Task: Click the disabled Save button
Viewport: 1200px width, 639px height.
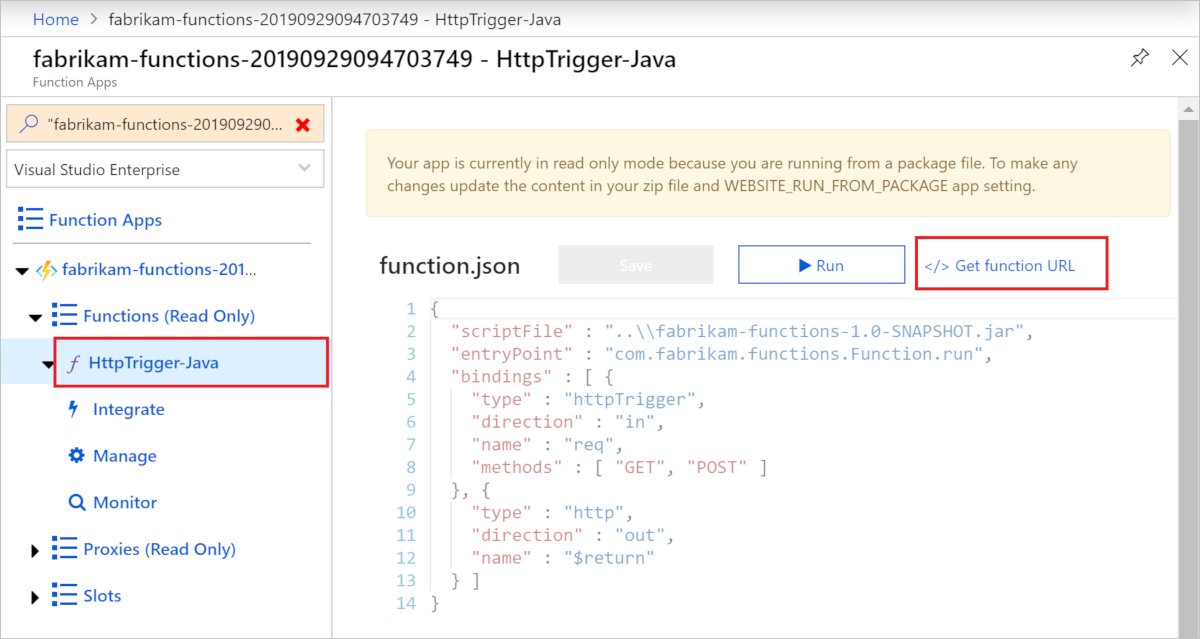Action: pyautogui.click(x=636, y=265)
